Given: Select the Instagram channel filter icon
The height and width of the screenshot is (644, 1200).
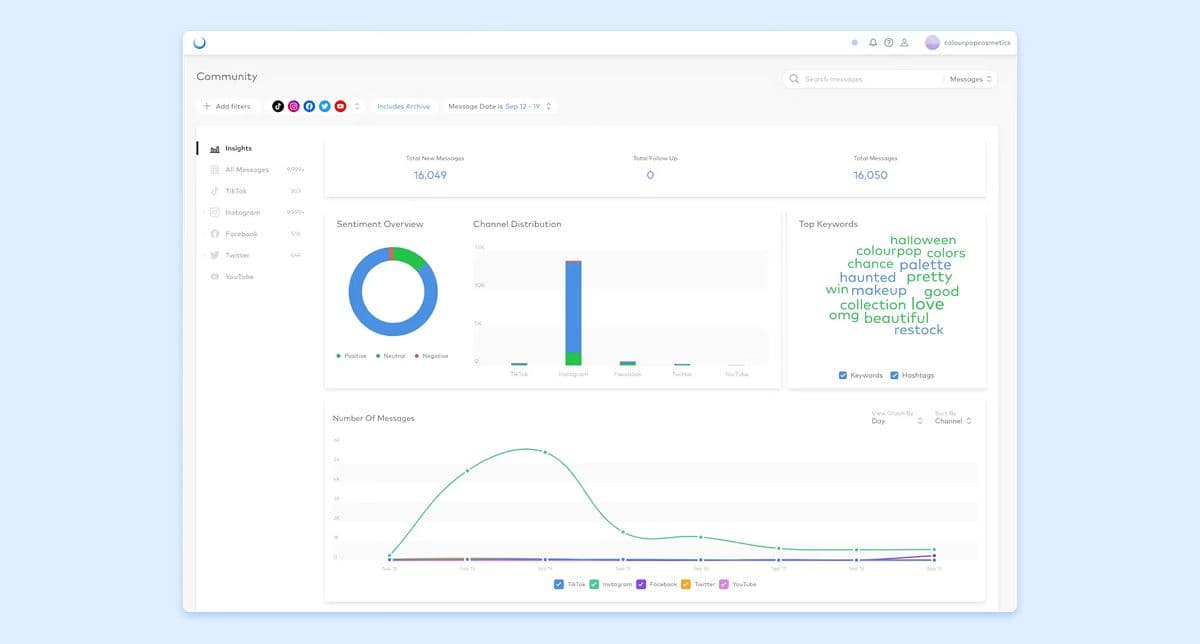Looking at the screenshot, I should click(294, 106).
